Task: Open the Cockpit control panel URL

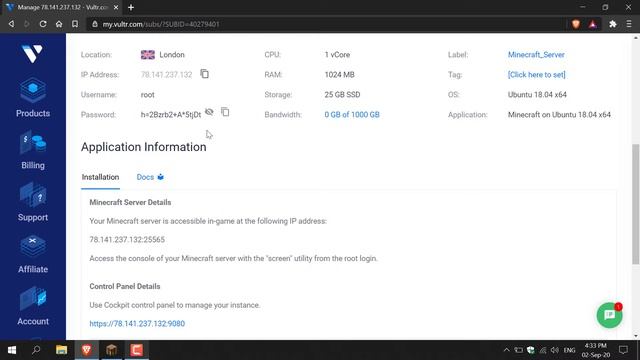Action: coord(137,324)
